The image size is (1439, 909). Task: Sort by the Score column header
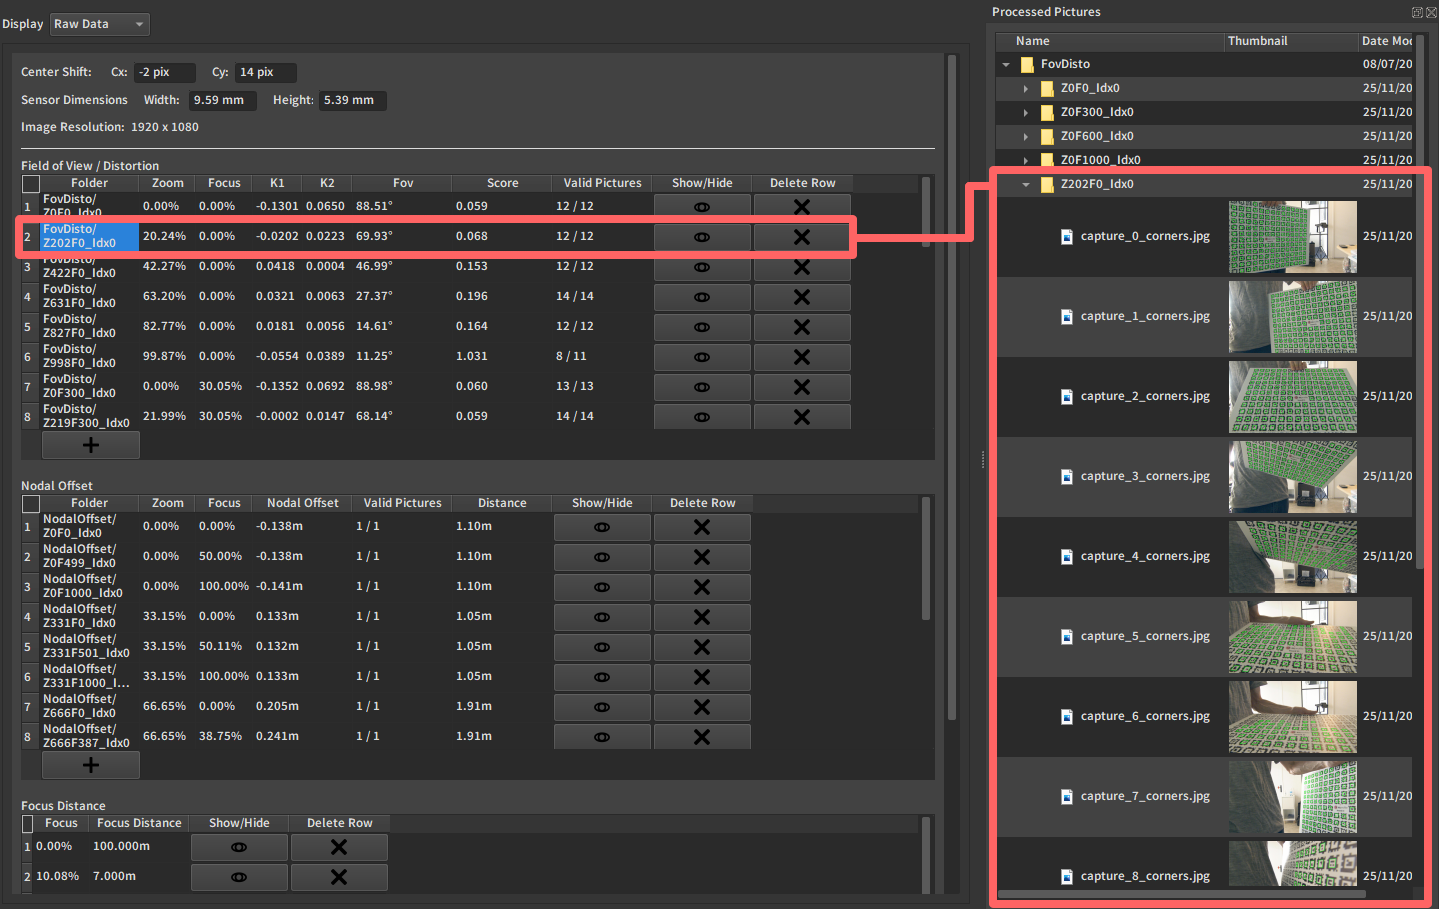[502, 183]
